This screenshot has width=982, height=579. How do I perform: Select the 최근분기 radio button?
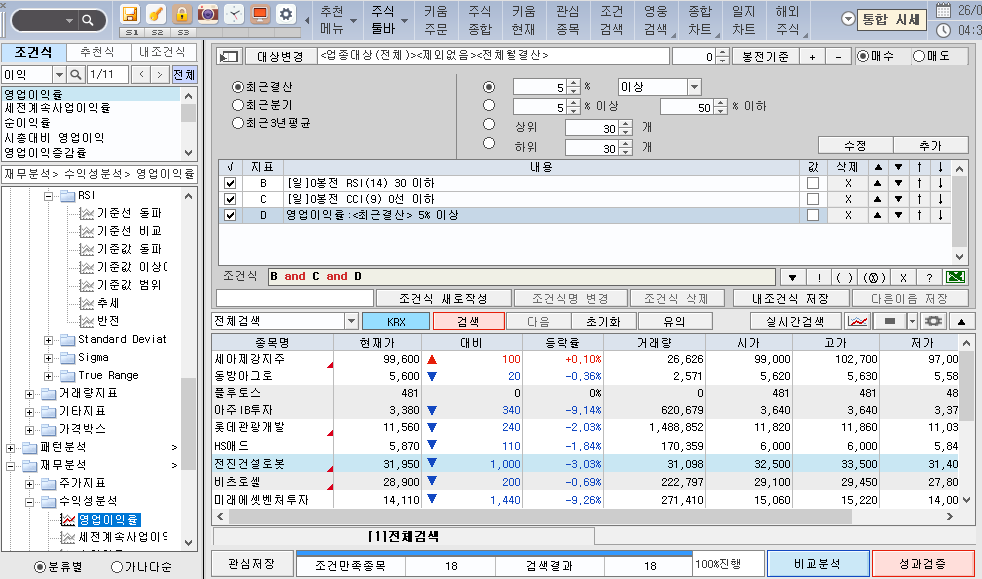point(238,105)
